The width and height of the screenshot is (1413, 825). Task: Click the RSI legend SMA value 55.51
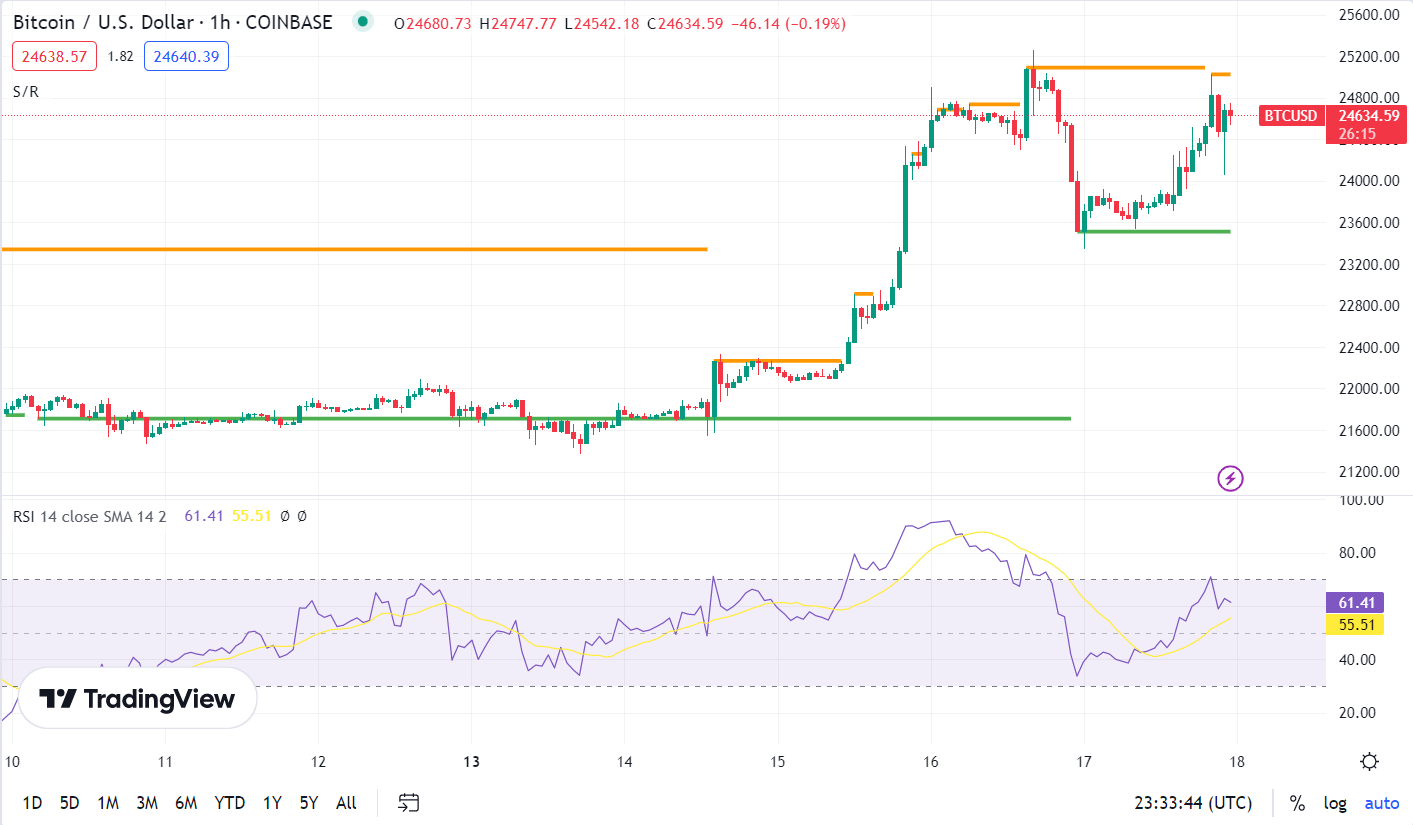click(251, 516)
